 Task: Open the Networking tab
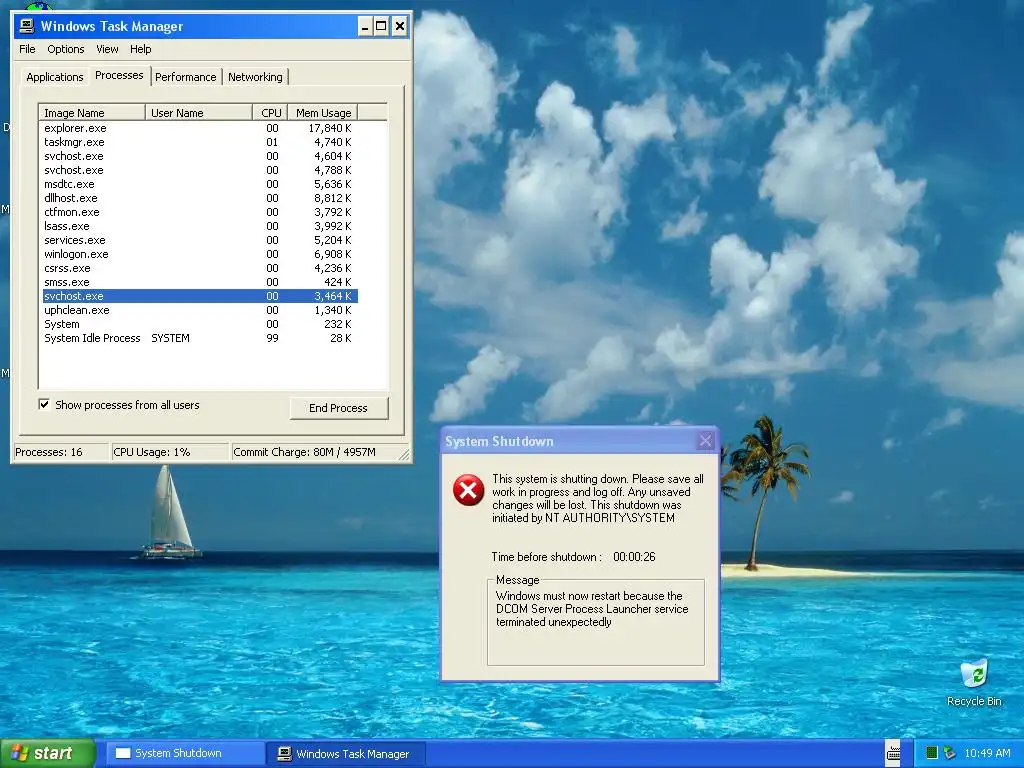point(255,77)
